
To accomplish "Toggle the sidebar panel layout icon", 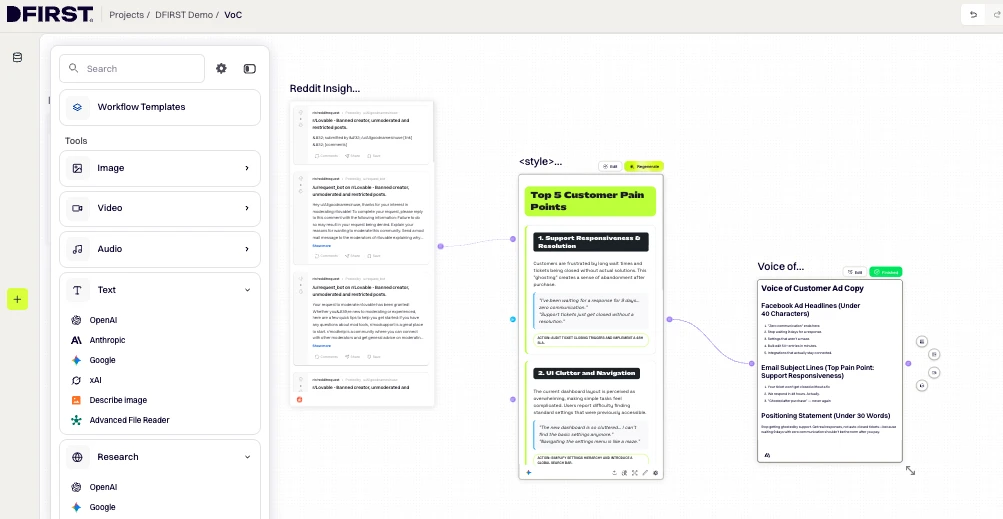I will pyautogui.click(x=249, y=68).
